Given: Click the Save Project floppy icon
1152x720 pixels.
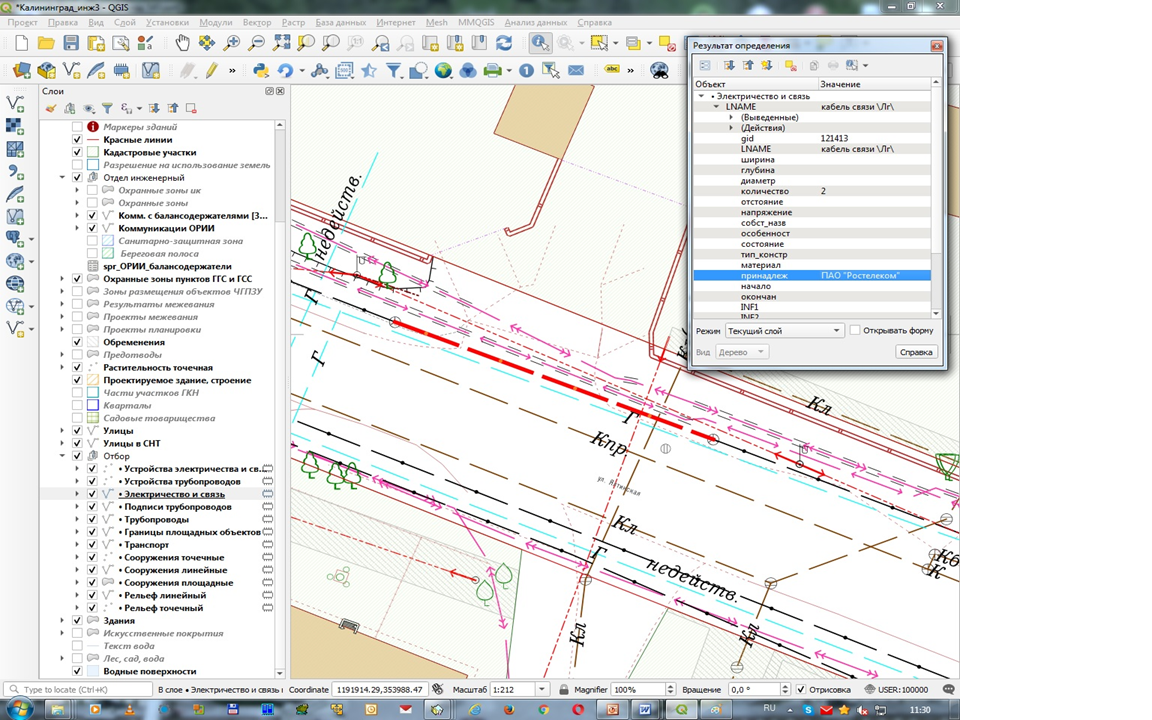Looking at the screenshot, I should click(x=71, y=43).
